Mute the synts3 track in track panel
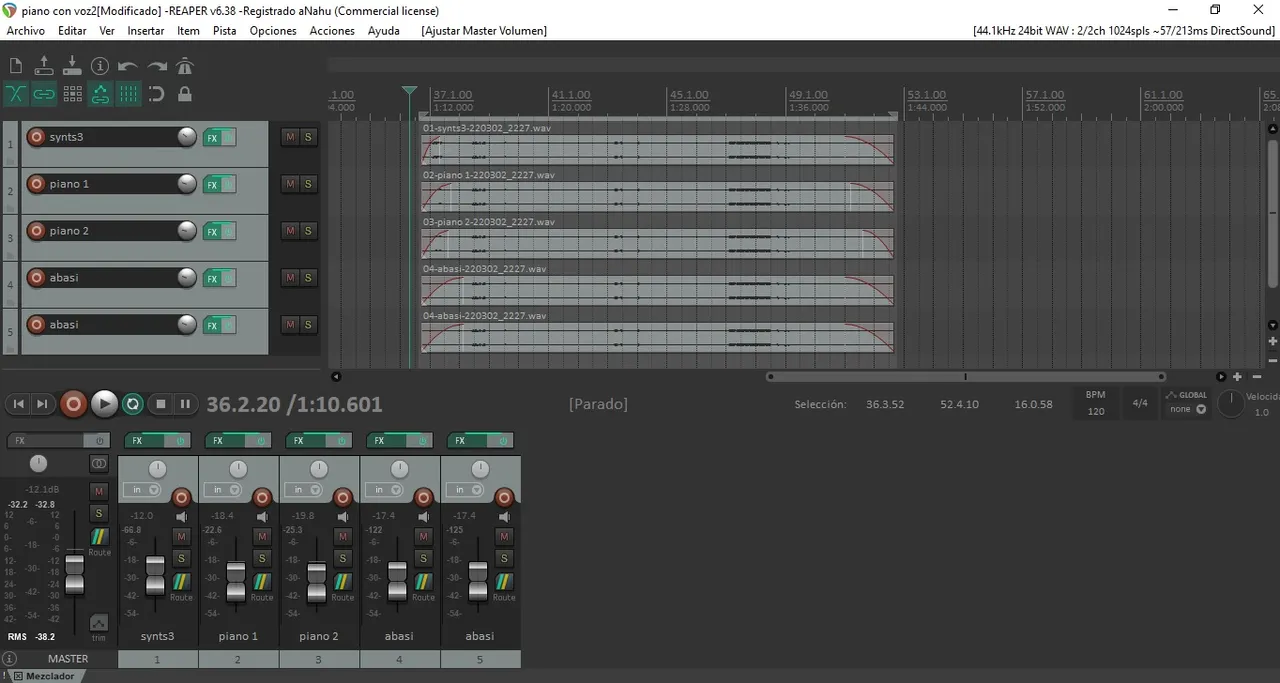This screenshot has height=683, width=1280. [290, 137]
